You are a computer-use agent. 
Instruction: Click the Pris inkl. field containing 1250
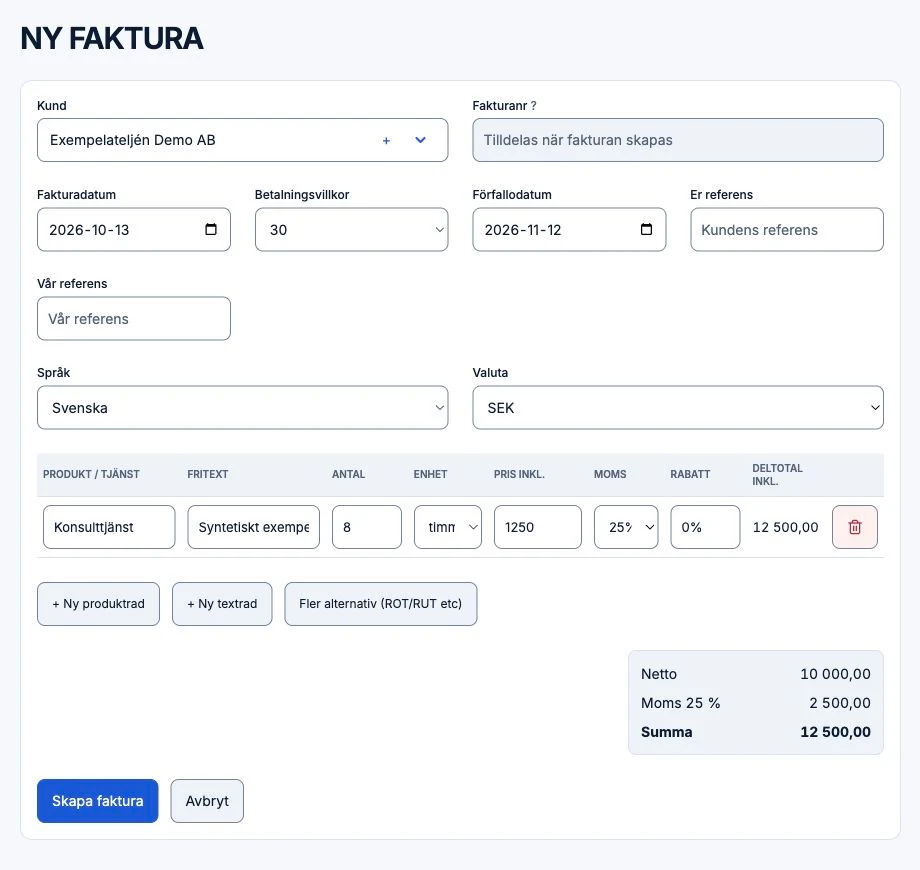pos(537,527)
